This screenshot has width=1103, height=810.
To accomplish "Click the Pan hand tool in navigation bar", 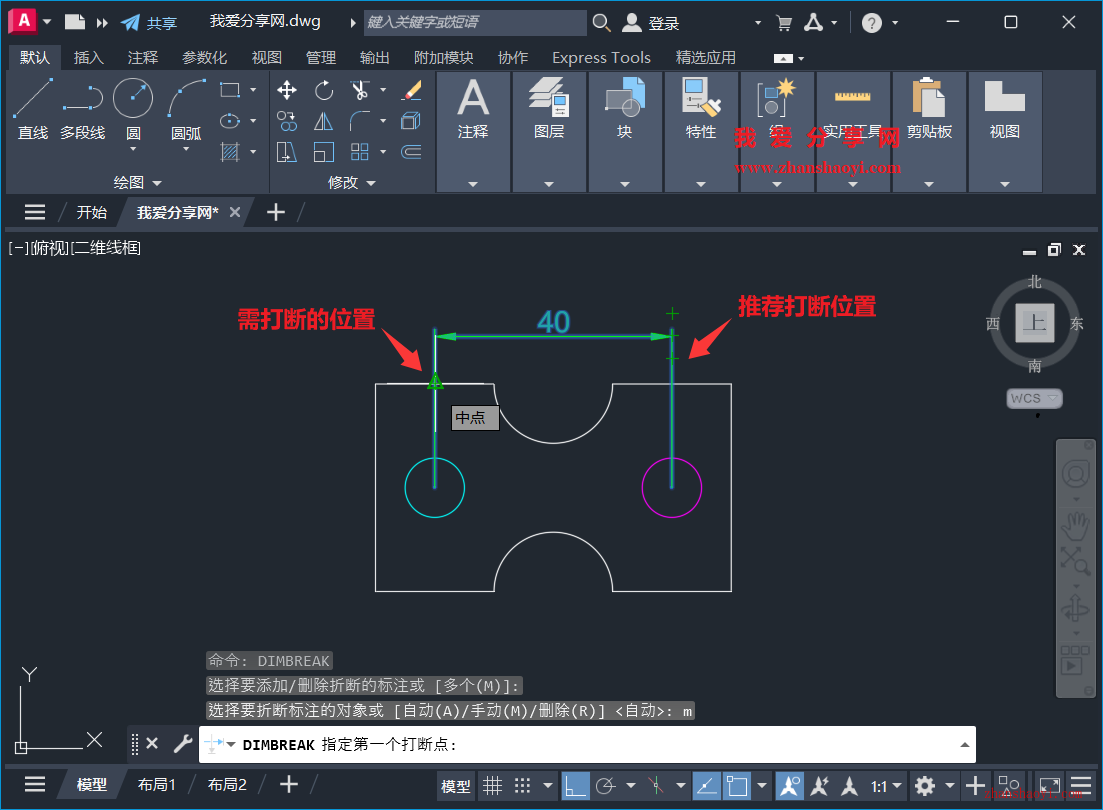I will [x=1075, y=525].
